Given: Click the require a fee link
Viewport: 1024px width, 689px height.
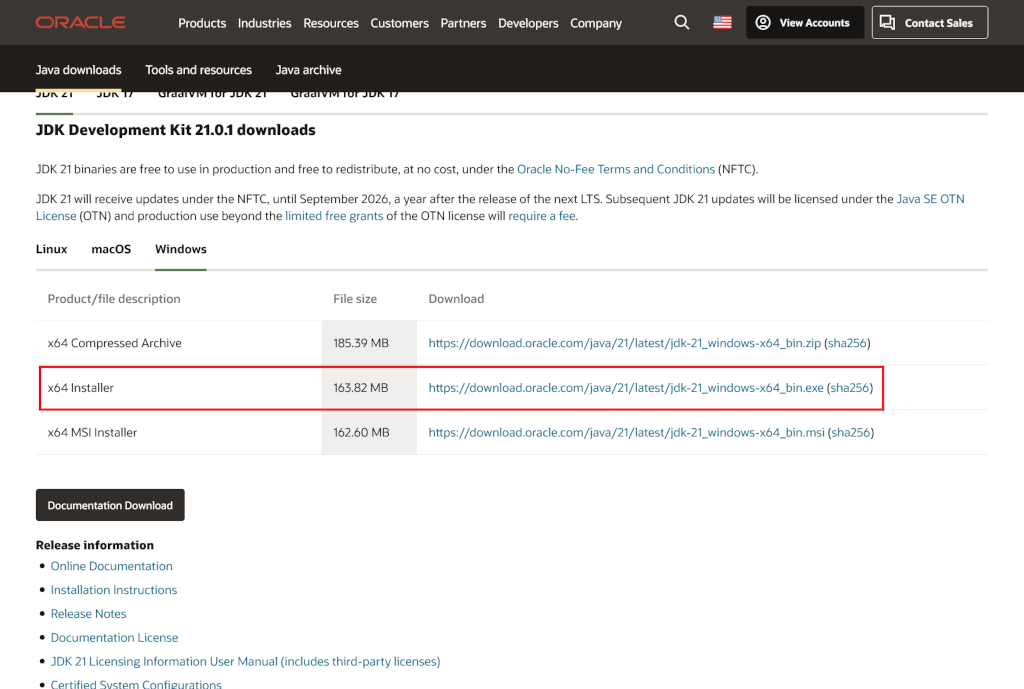Looking at the screenshot, I should pyautogui.click(x=542, y=216).
